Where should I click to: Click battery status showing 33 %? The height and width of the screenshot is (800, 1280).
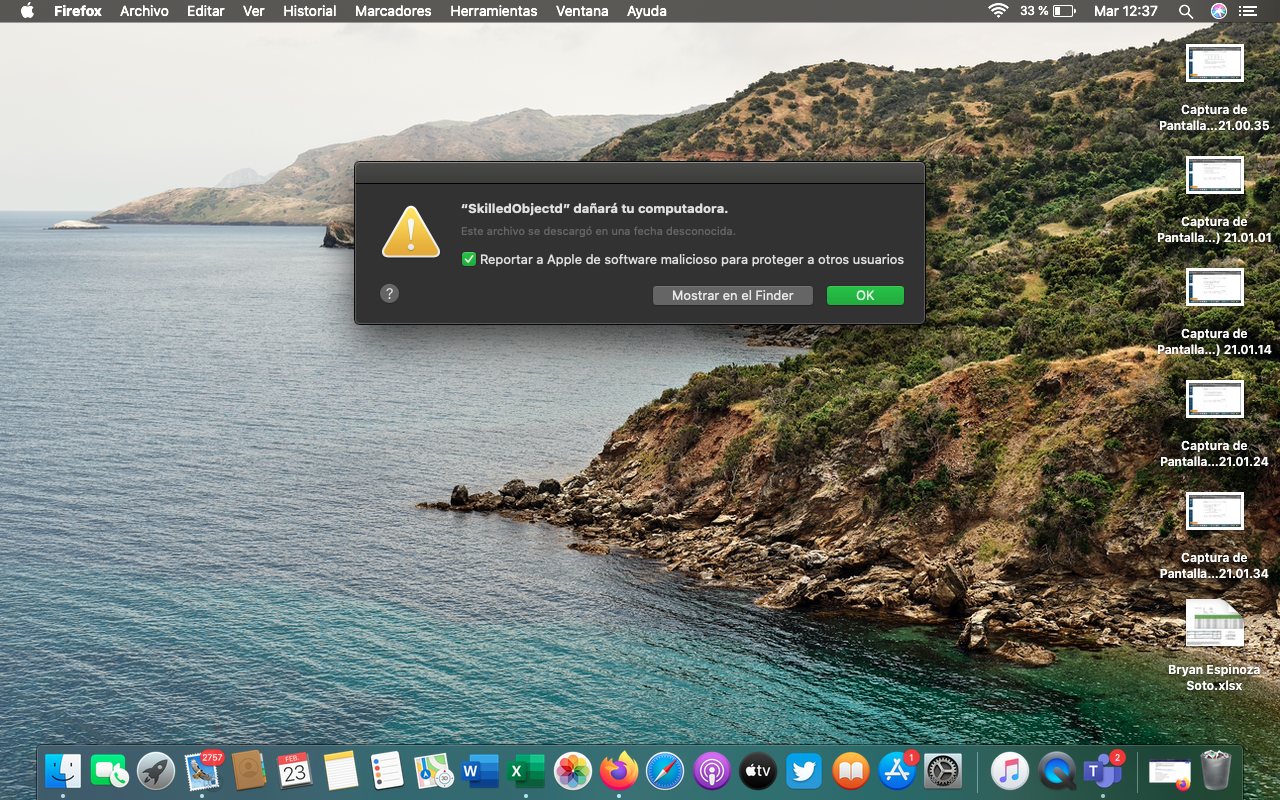click(x=1048, y=11)
